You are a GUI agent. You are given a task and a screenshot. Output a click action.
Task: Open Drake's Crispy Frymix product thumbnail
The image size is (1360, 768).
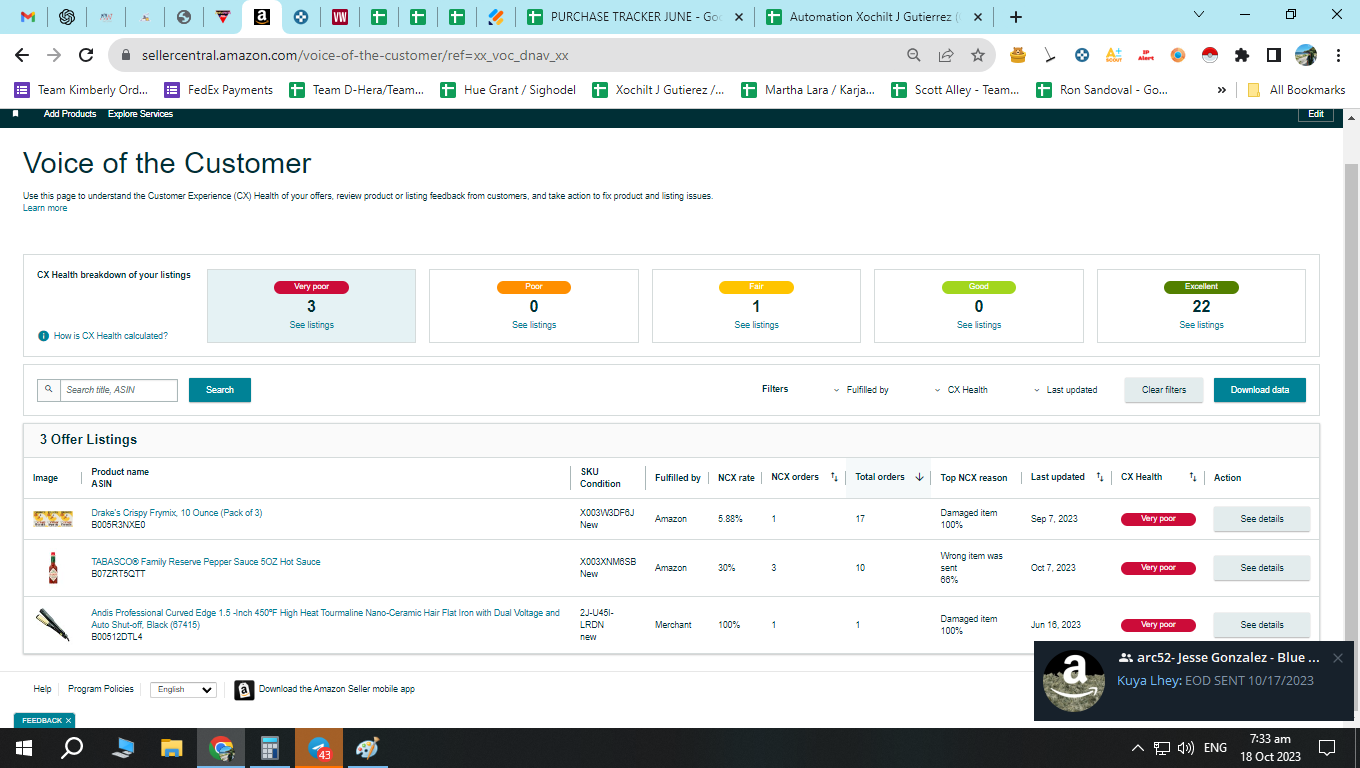click(53, 519)
